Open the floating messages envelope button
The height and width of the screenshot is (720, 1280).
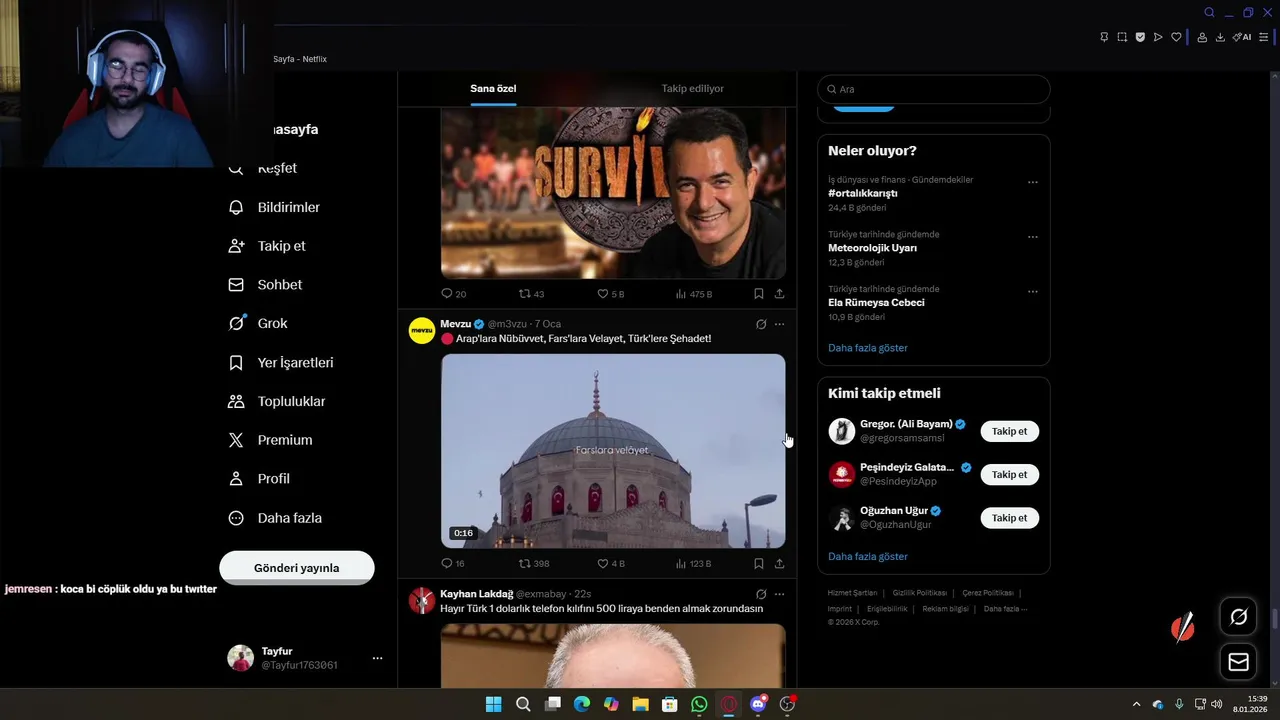[x=1238, y=662]
